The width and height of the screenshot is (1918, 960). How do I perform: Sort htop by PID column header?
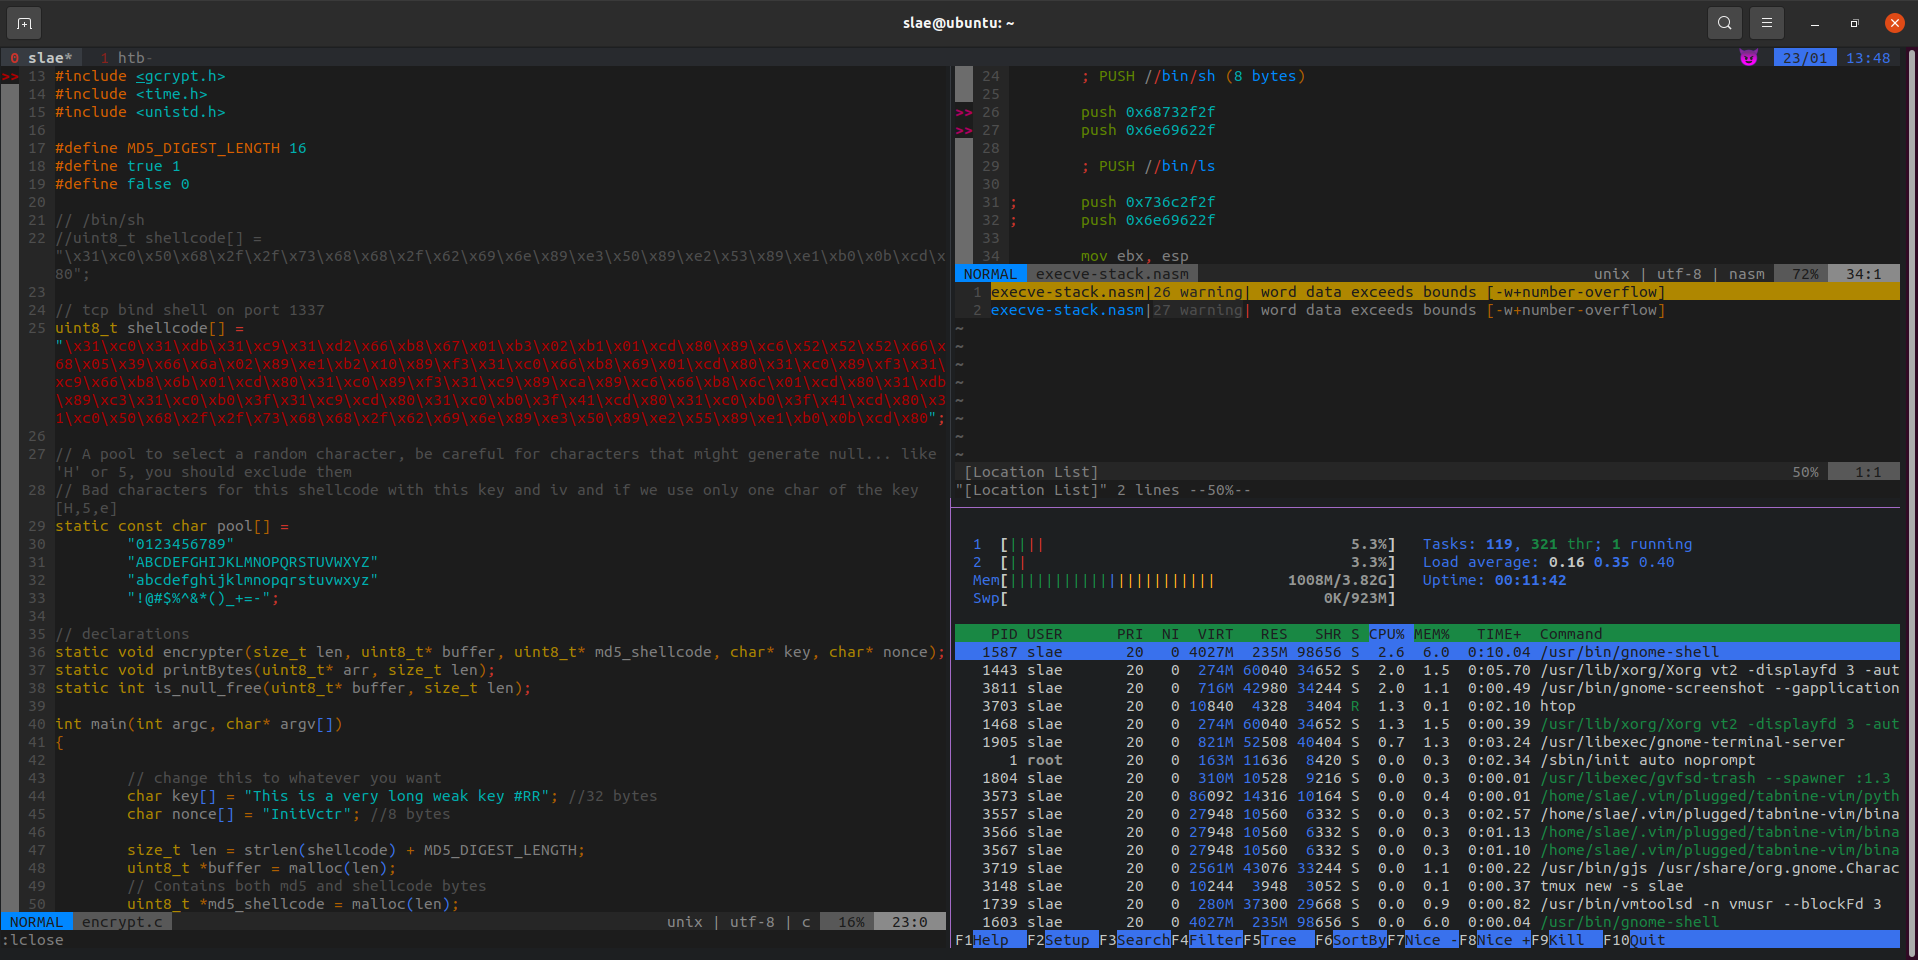coord(1004,634)
